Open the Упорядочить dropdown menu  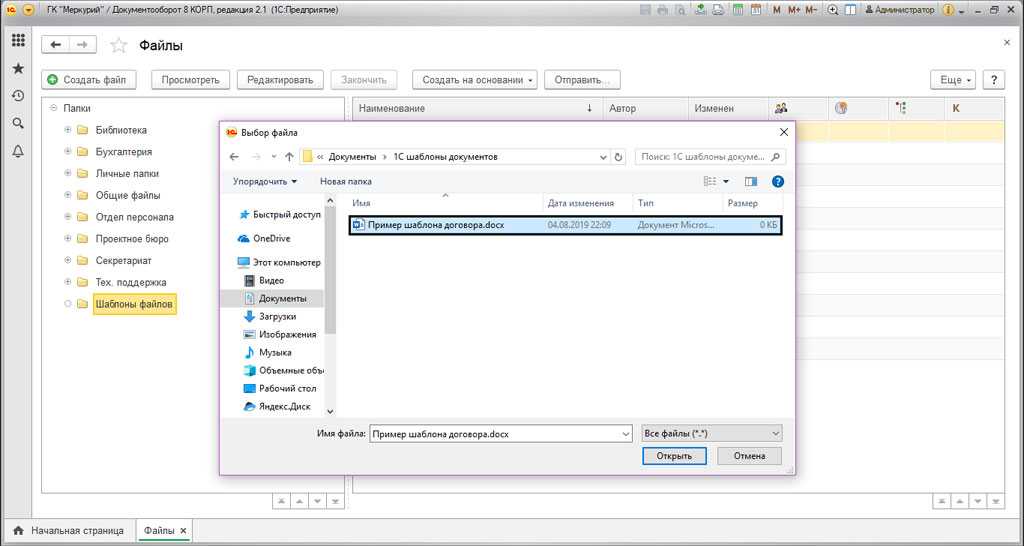[265, 181]
